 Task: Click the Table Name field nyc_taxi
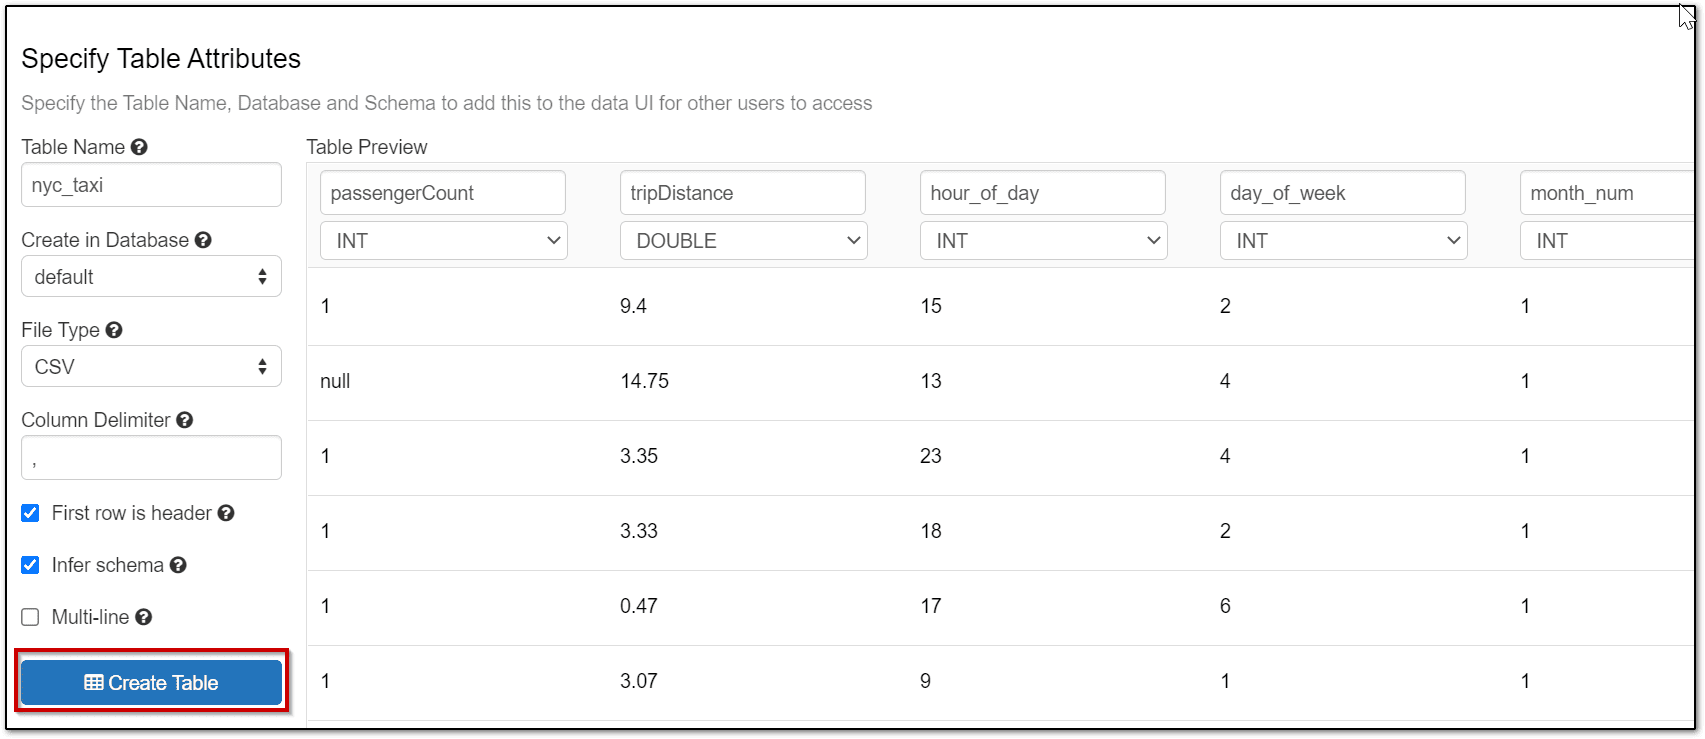[x=151, y=185]
